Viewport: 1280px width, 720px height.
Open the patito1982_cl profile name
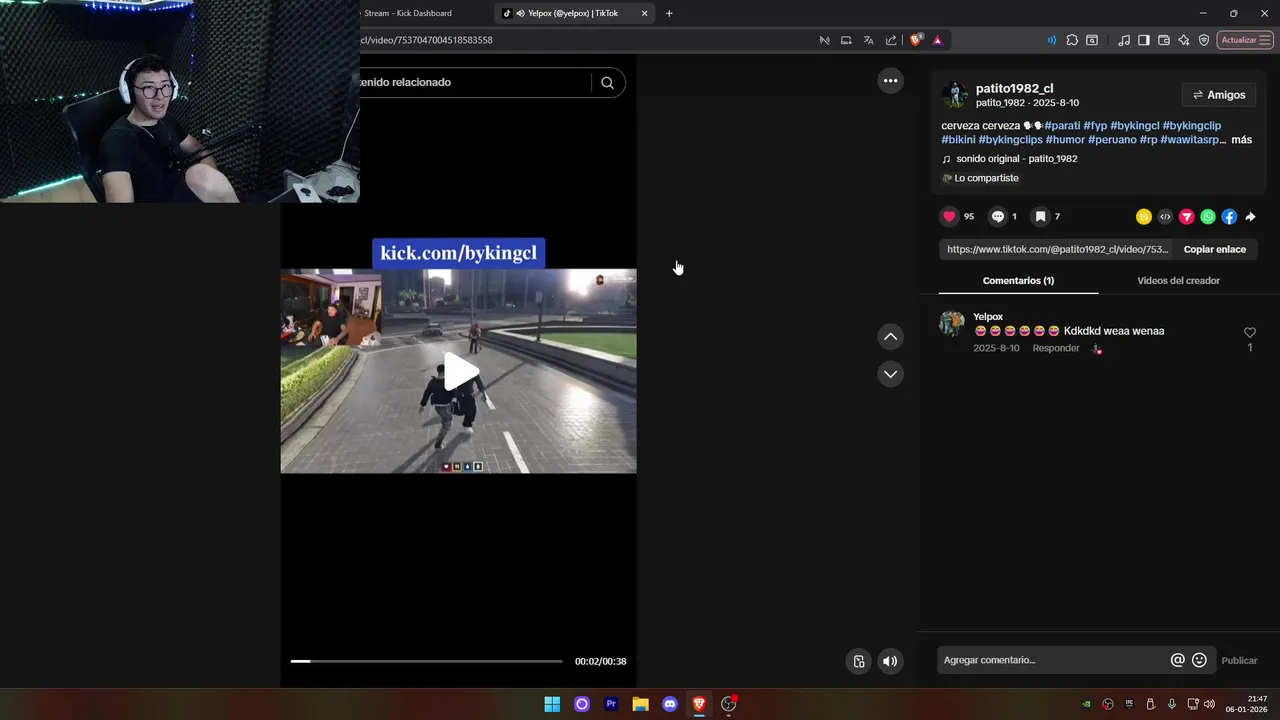tap(1014, 88)
